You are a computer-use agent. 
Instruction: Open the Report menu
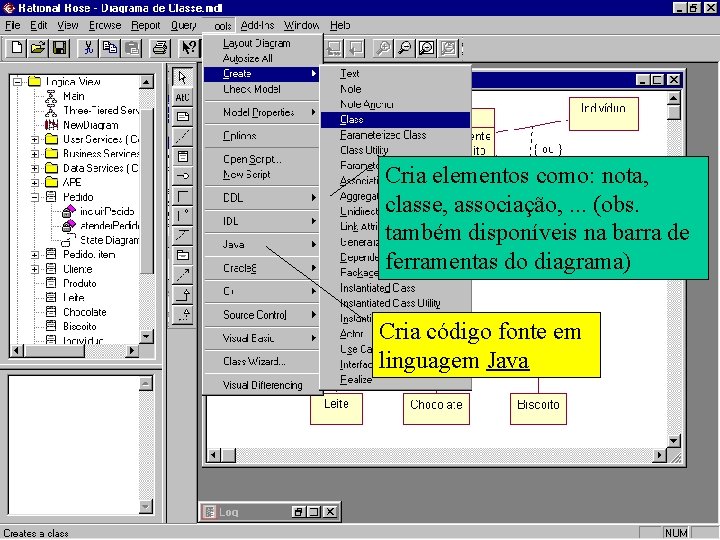[146, 25]
